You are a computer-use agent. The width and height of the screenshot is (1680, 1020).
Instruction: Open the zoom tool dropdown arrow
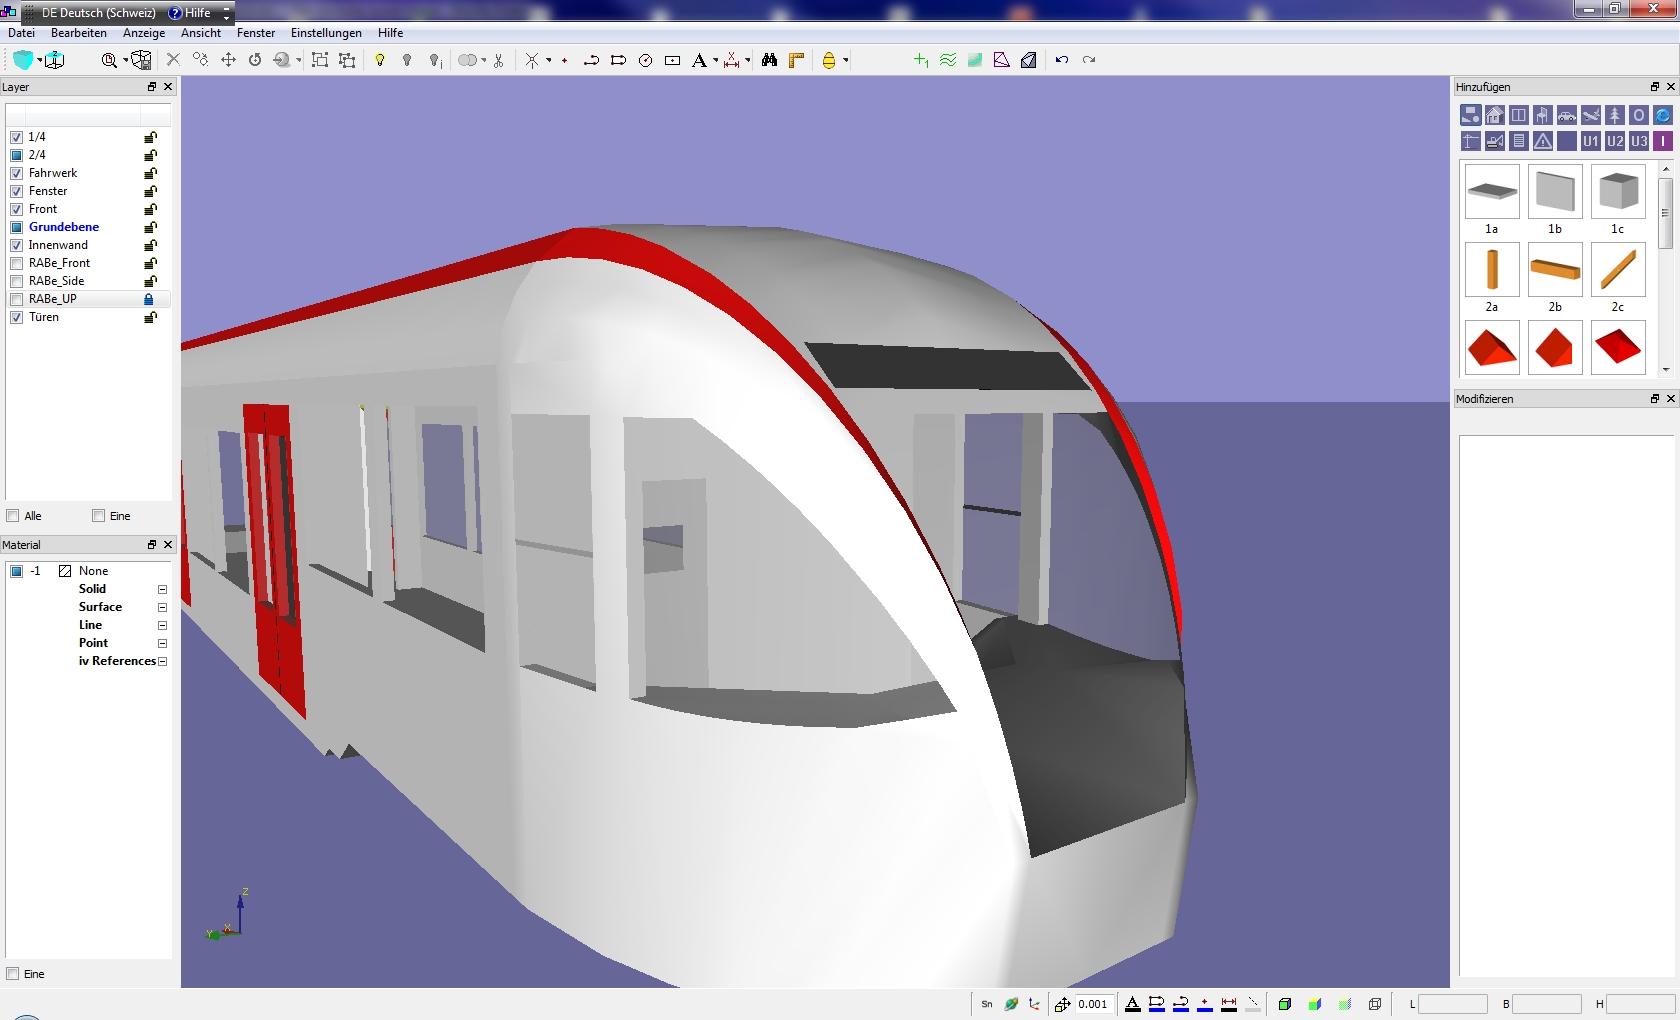coord(125,61)
